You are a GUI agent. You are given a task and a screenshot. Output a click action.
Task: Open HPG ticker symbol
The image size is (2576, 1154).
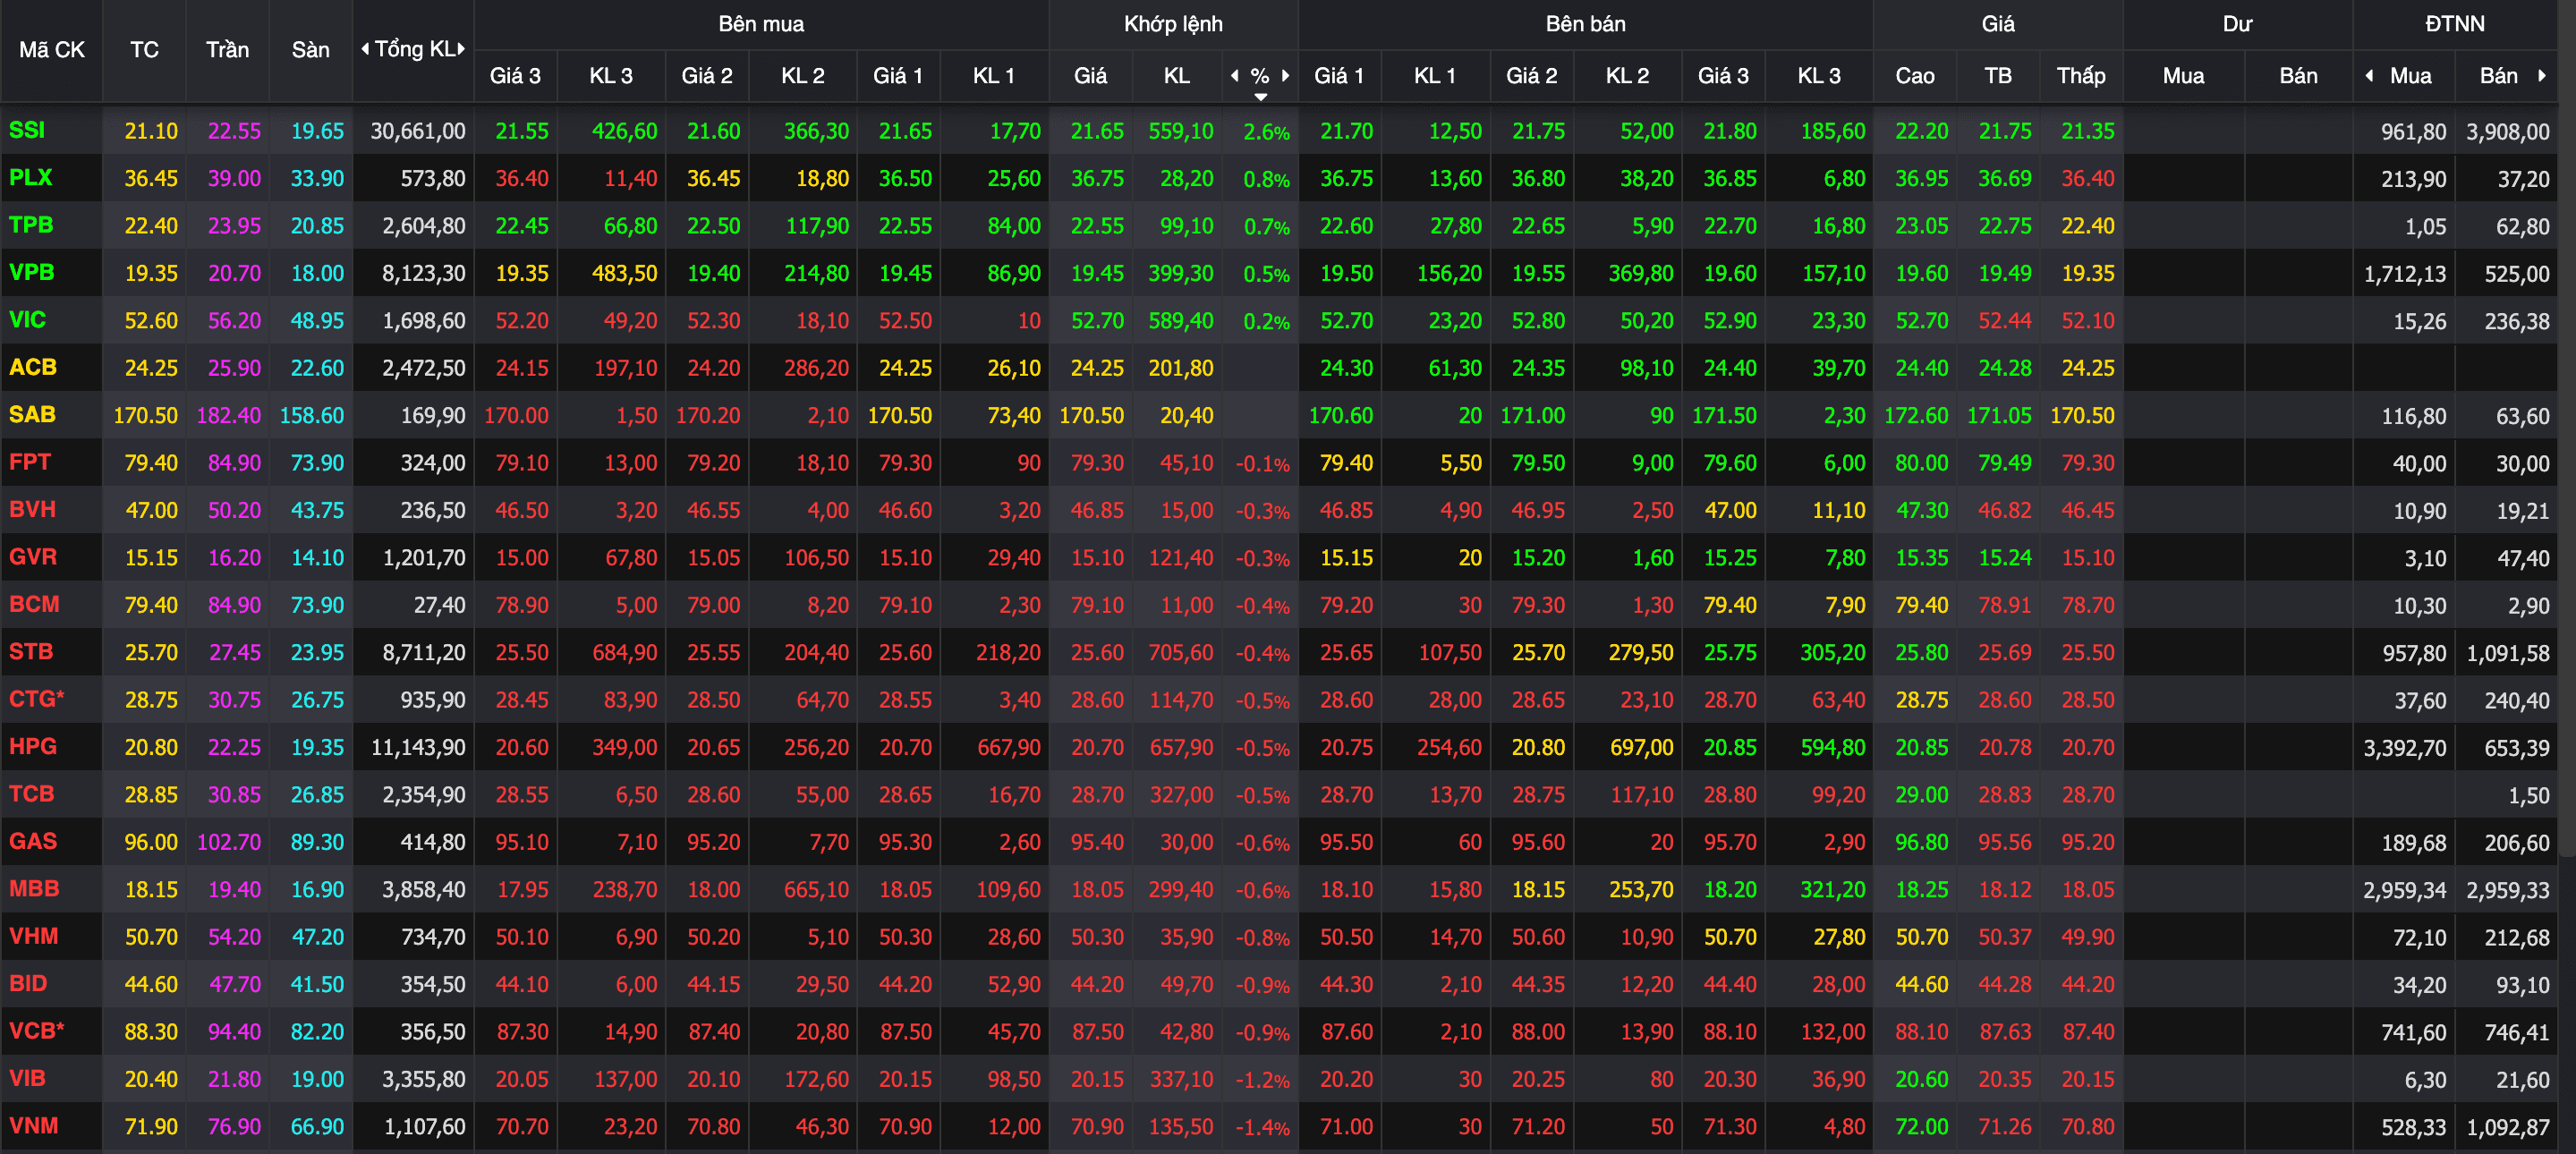click(33, 746)
